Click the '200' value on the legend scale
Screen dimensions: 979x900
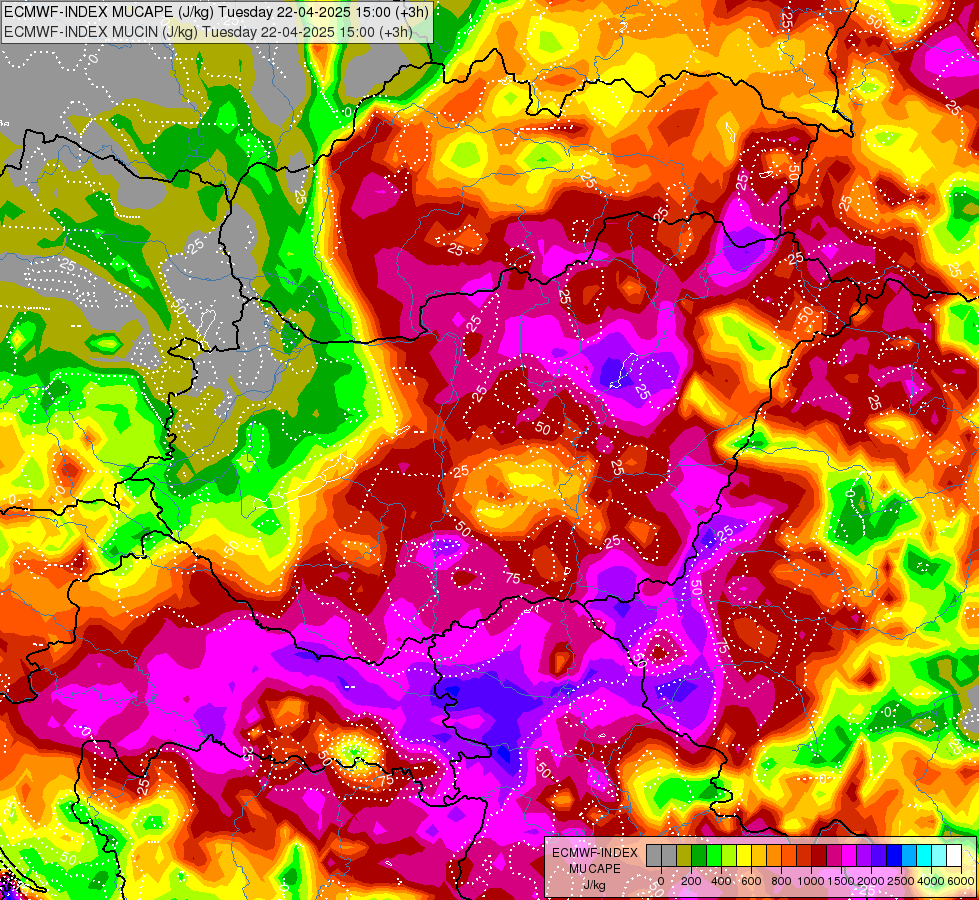point(691,881)
